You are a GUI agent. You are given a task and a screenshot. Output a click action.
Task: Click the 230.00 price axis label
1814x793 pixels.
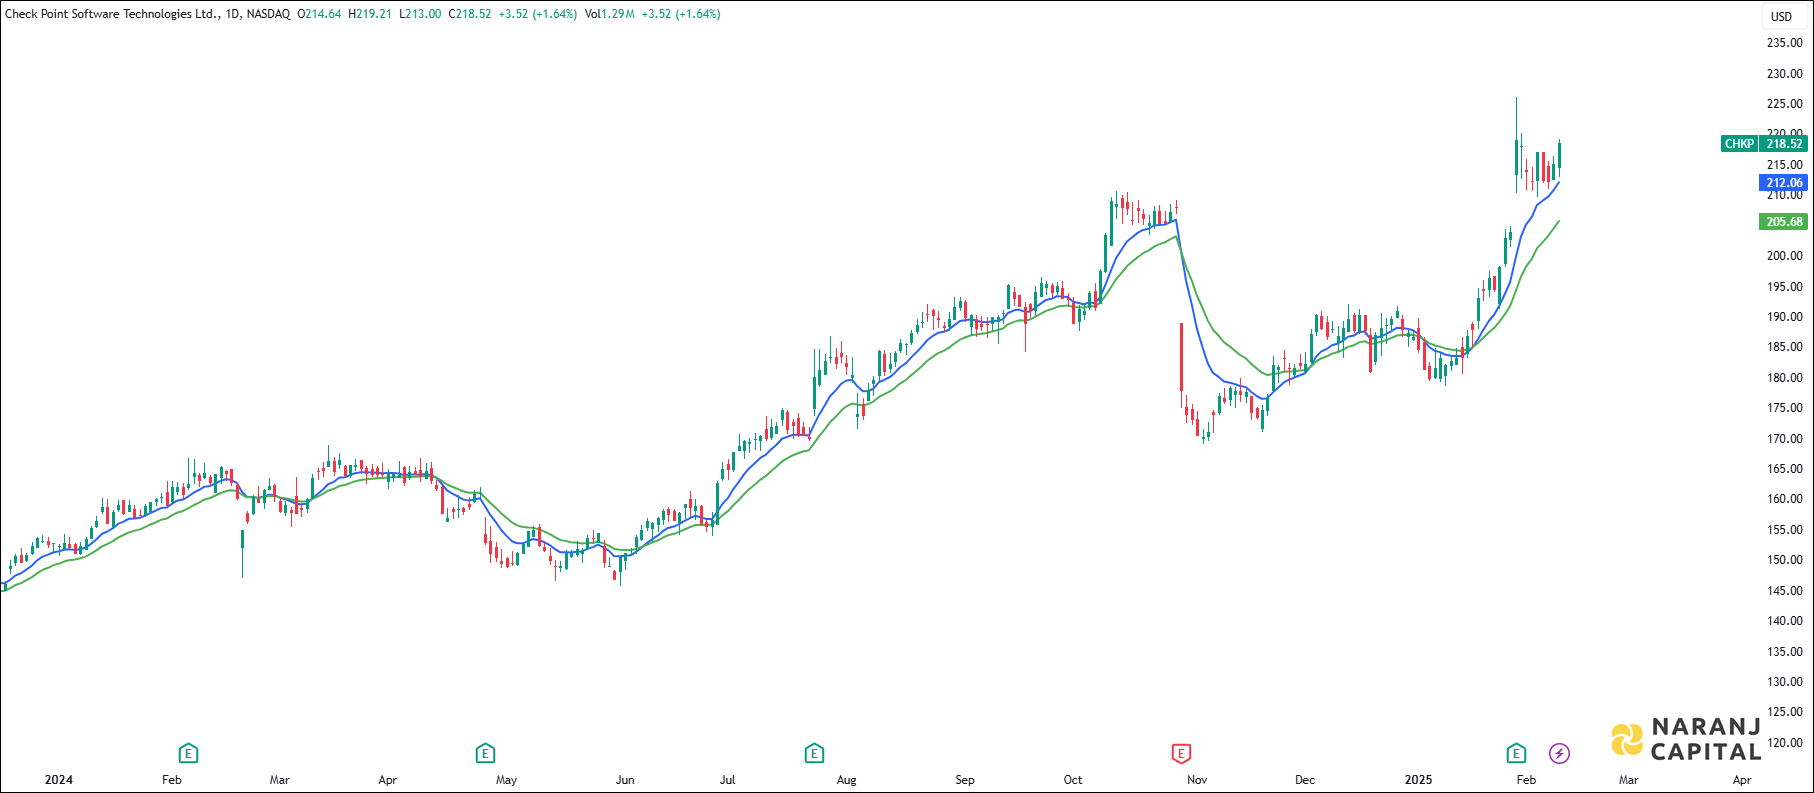click(1784, 74)
